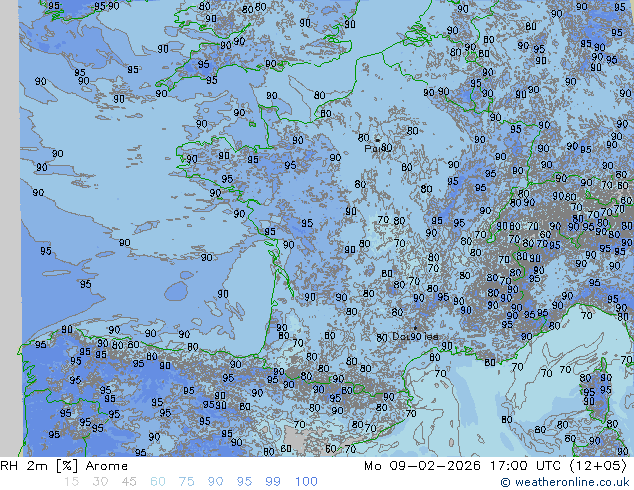Click the 'Arome' model name label
Image resolution: width=634 pixels, height=490 pixels.
point(107,466)
